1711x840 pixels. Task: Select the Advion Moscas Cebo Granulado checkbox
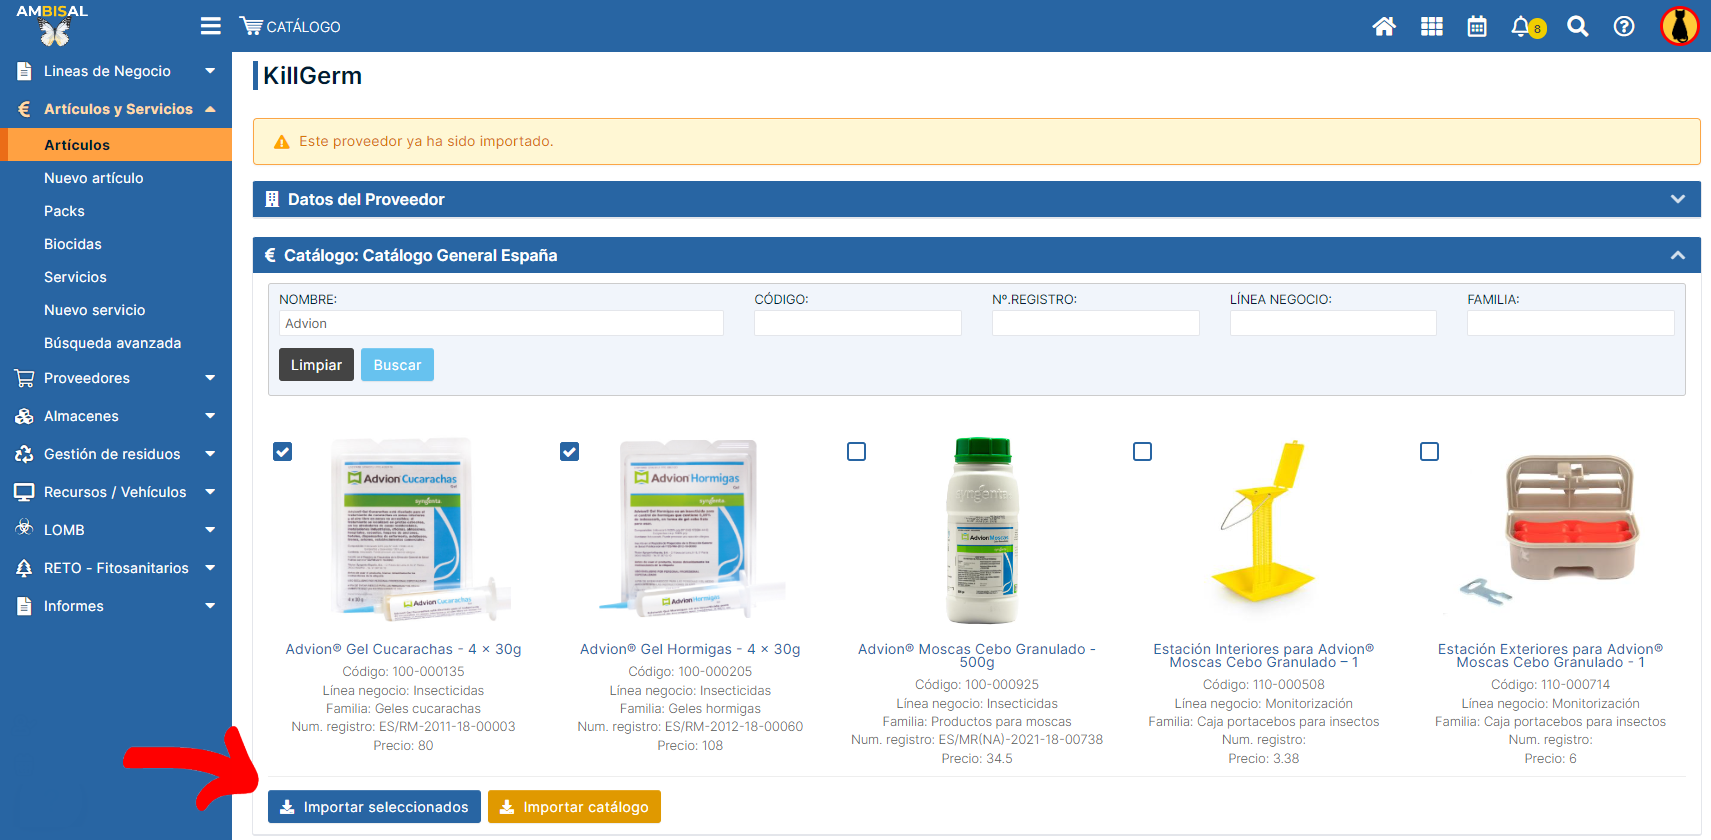pos(856,452)
